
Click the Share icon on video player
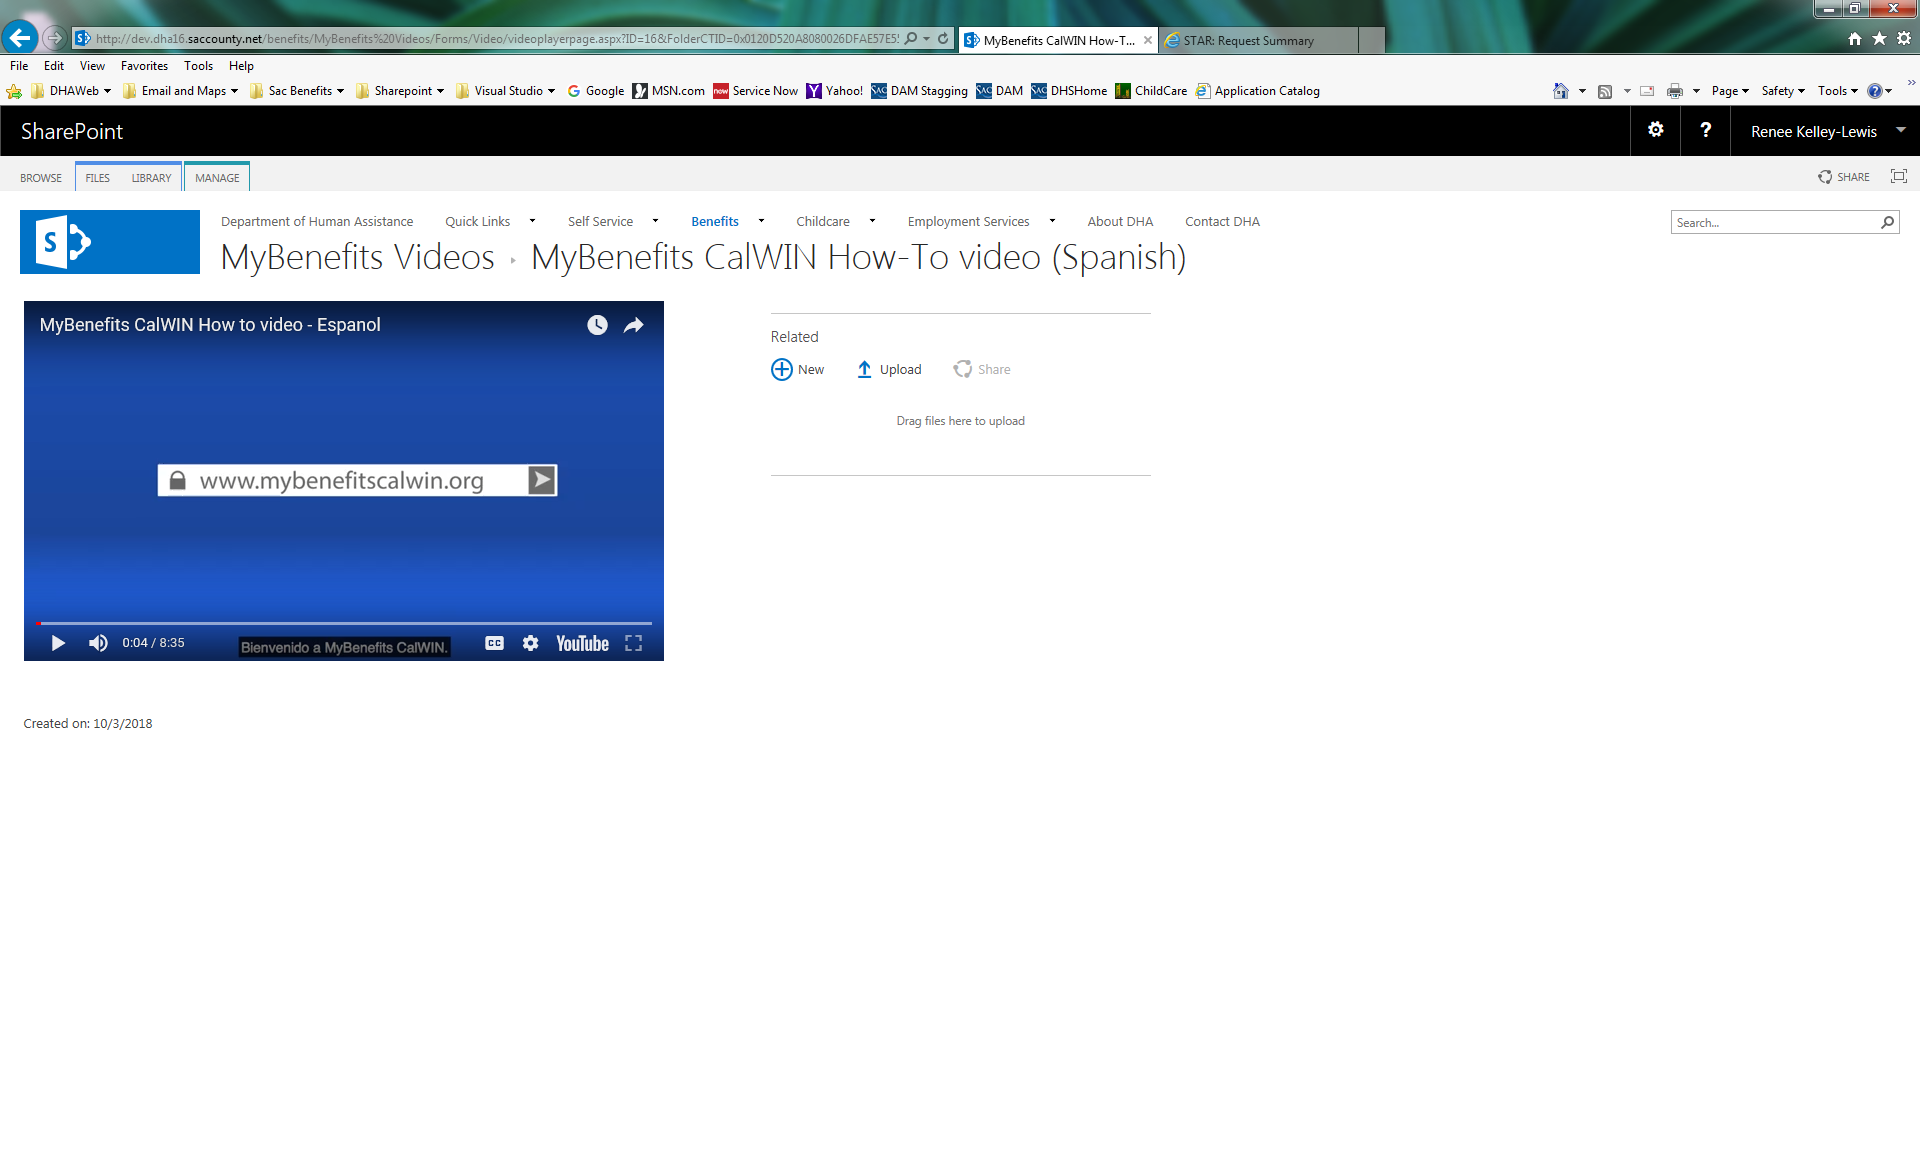coord(636,324)
